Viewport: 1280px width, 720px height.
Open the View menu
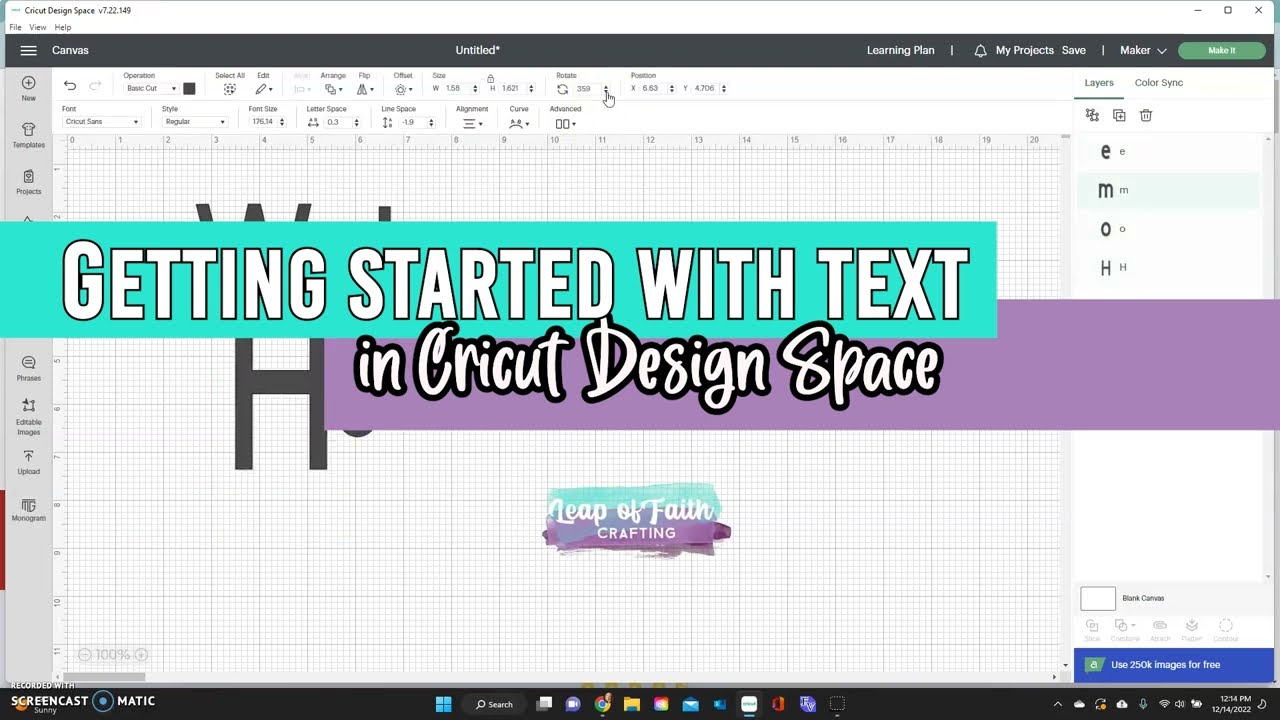(x=38, y=27)
